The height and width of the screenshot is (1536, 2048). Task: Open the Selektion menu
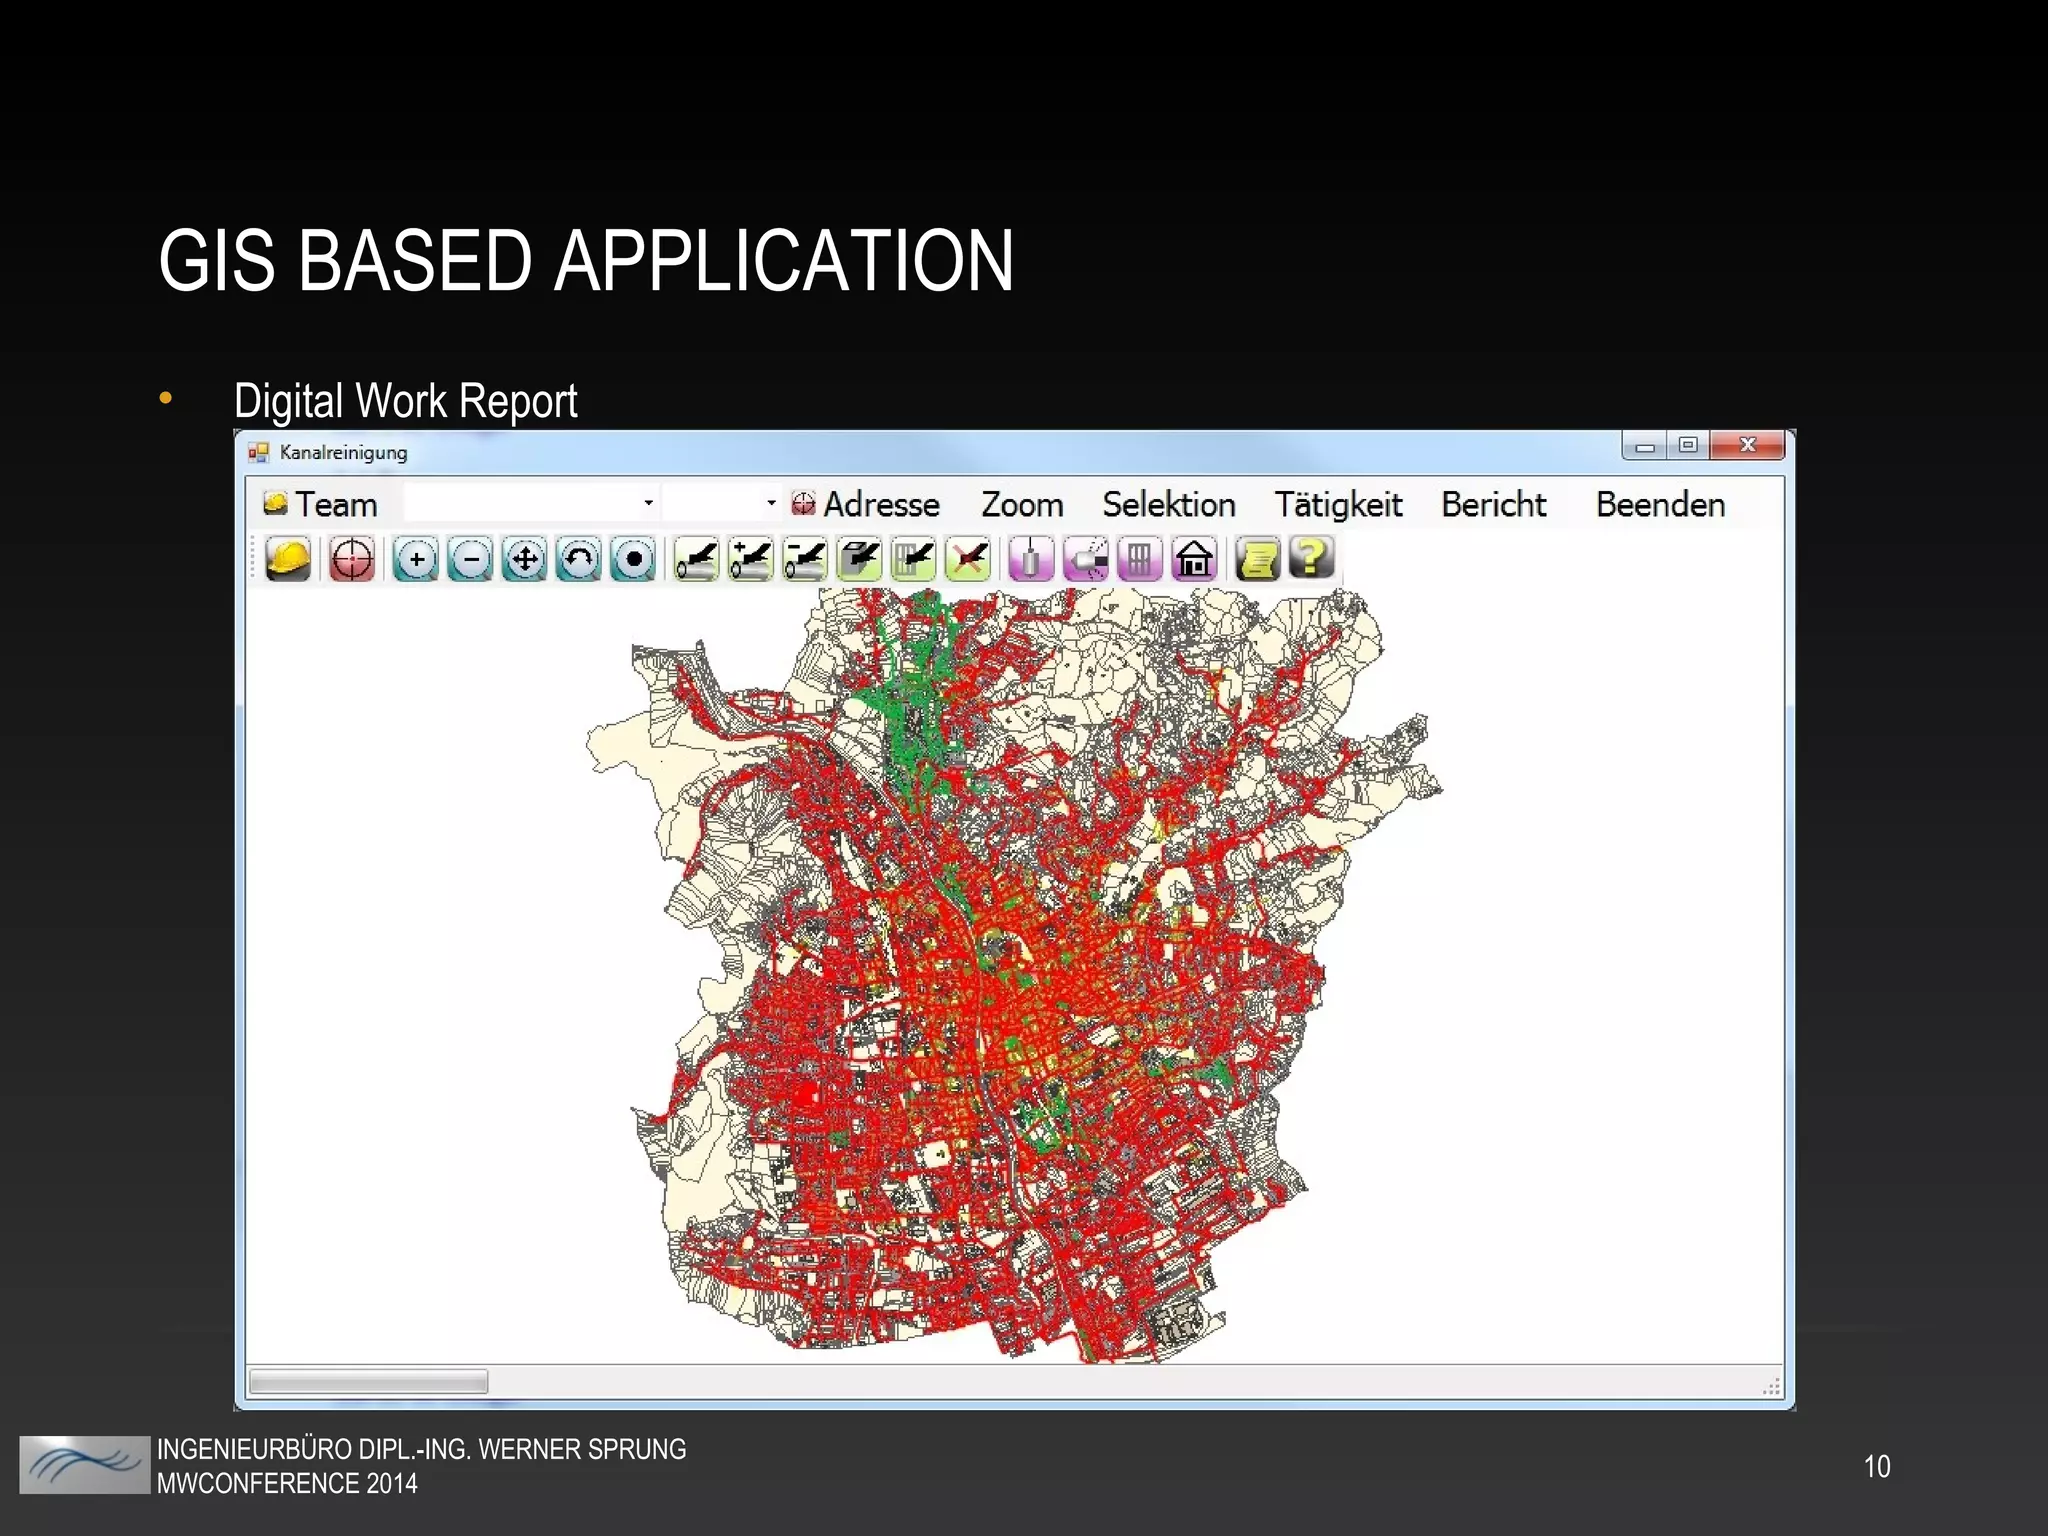coord(1169,504)
